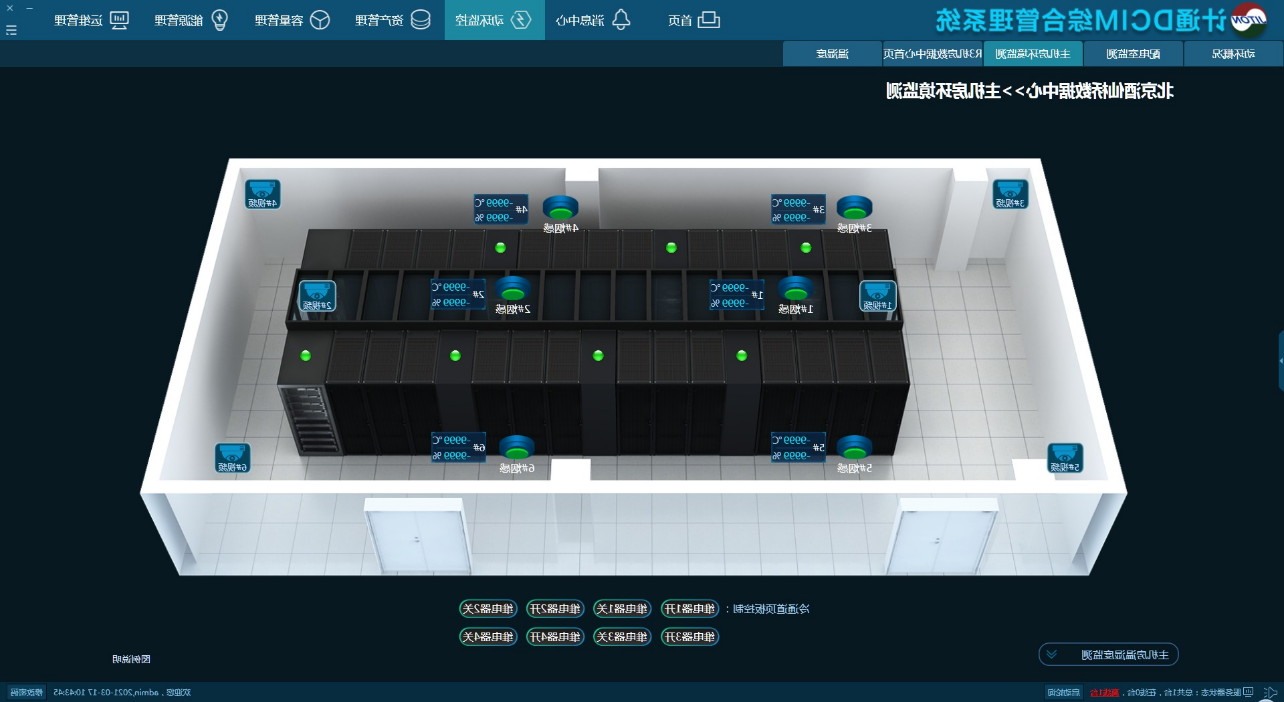Toggle relay 3 on via 继电器3开
This screenshot has width=1284, height=702.
[689, 637]
